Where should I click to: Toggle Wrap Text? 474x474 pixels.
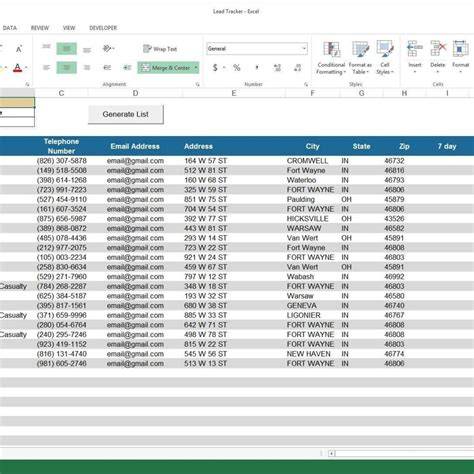[160, 49]
